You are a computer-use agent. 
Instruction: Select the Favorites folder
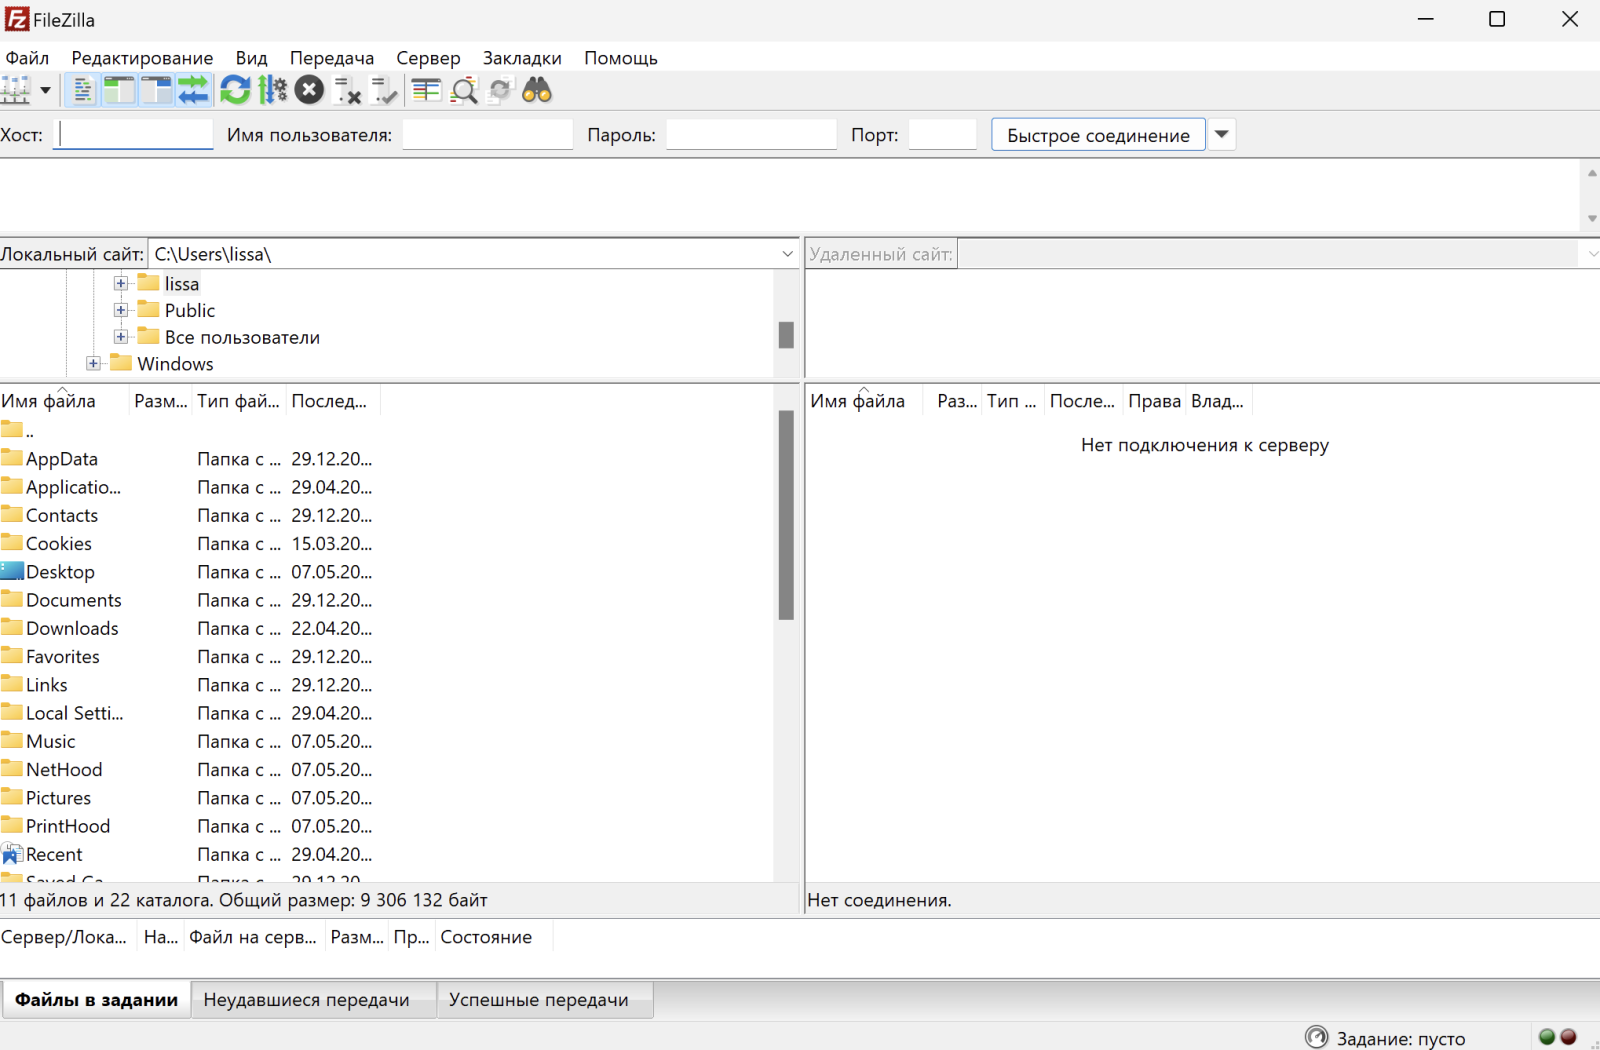coord(51,656)
